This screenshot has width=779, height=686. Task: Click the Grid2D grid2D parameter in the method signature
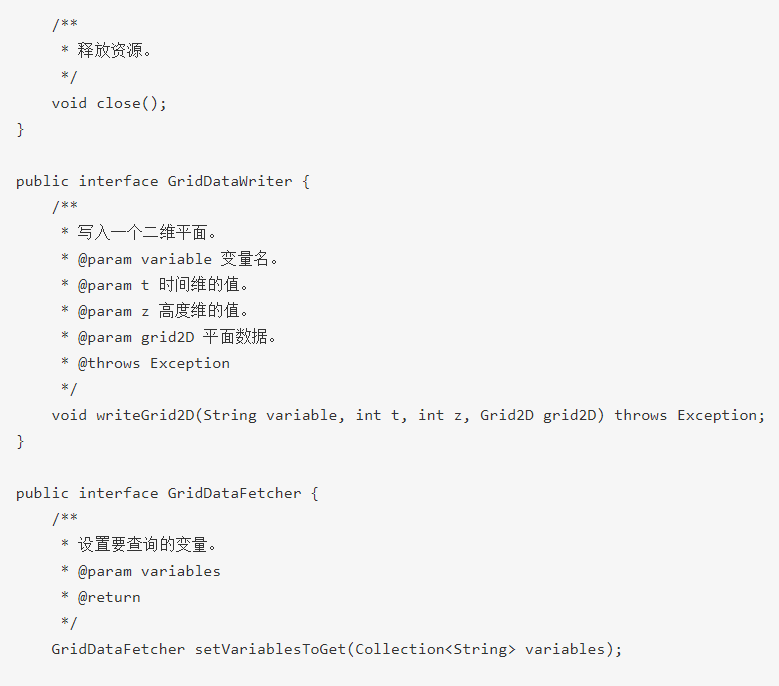542,415
